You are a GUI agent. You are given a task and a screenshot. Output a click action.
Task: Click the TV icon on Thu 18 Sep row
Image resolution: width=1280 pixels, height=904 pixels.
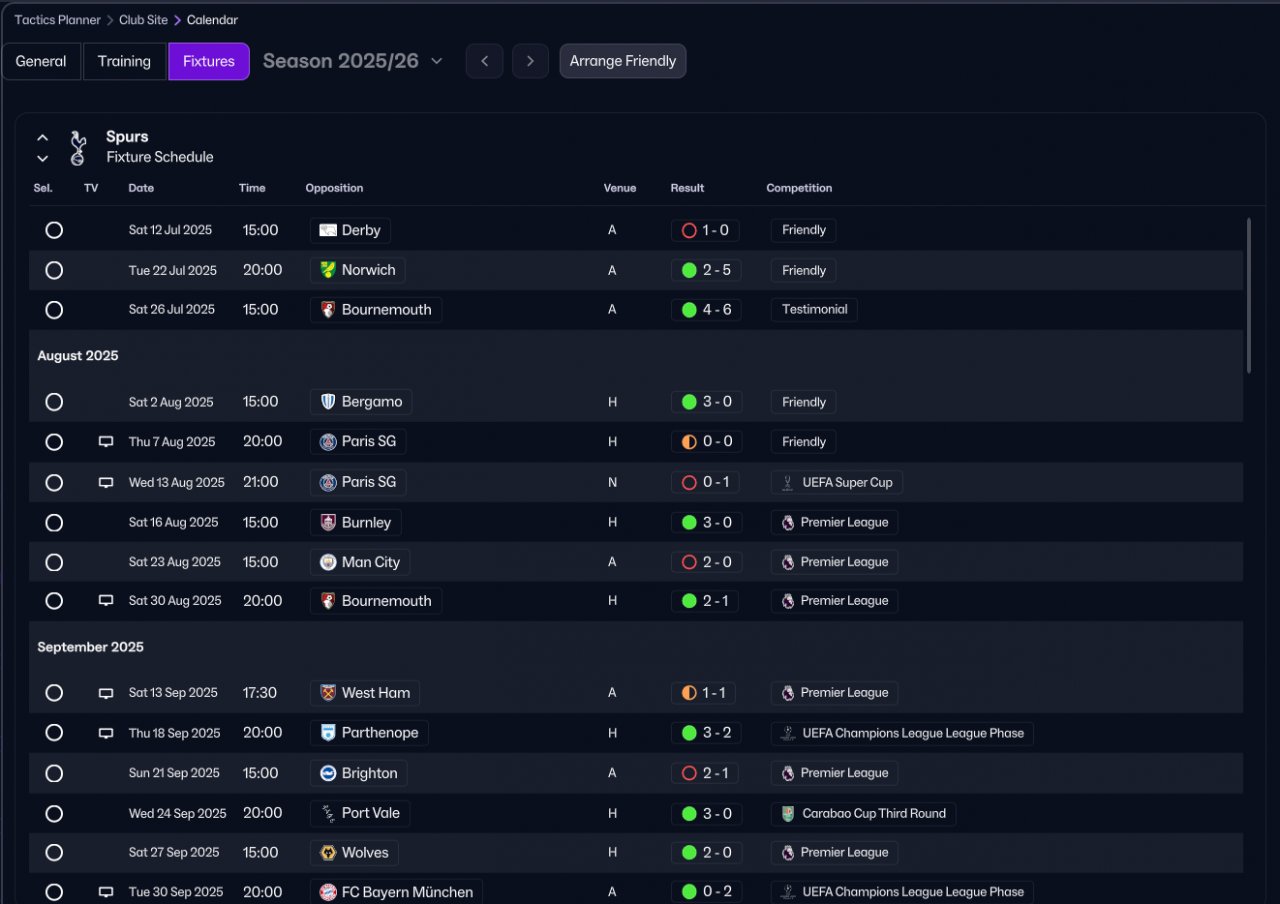point(106,733)
